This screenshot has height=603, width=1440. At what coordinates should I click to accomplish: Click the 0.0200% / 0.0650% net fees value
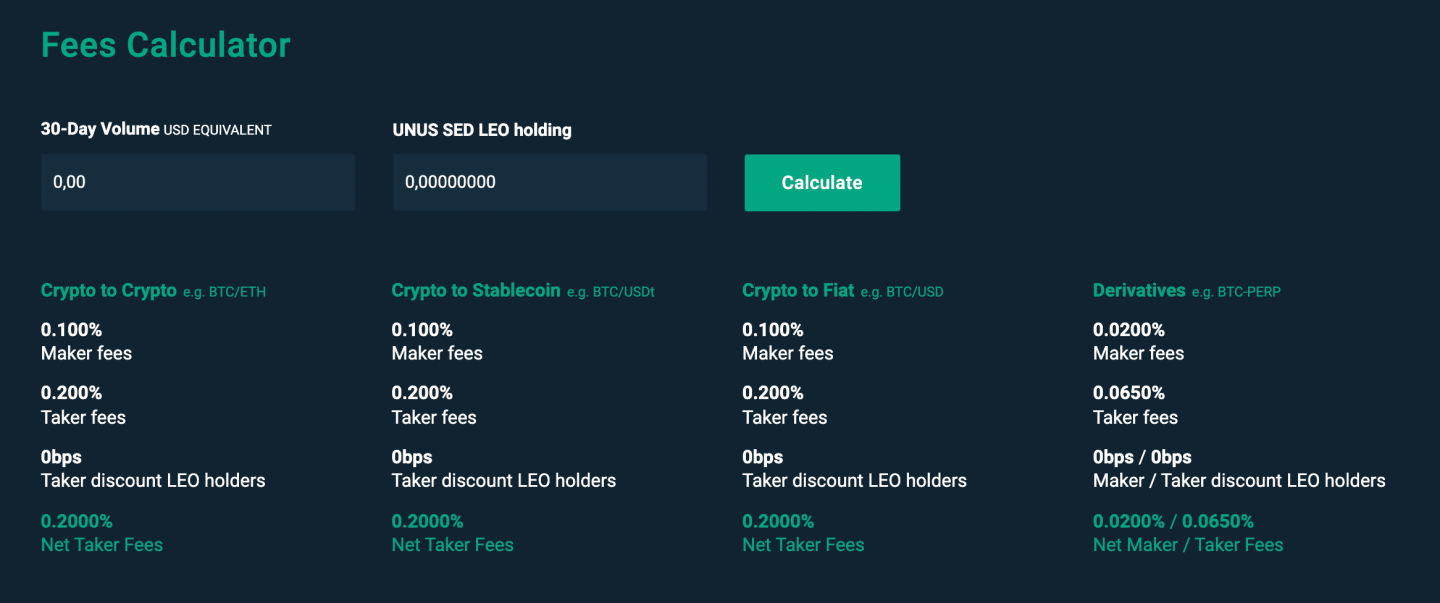(x=1173, y=521)
